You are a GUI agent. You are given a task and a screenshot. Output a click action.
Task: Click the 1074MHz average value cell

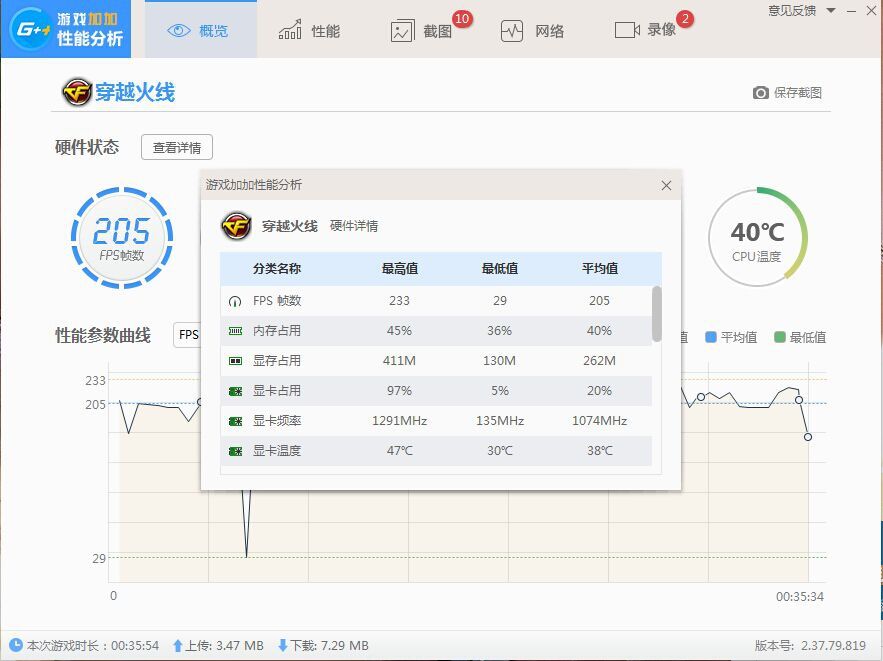point(599,421)
